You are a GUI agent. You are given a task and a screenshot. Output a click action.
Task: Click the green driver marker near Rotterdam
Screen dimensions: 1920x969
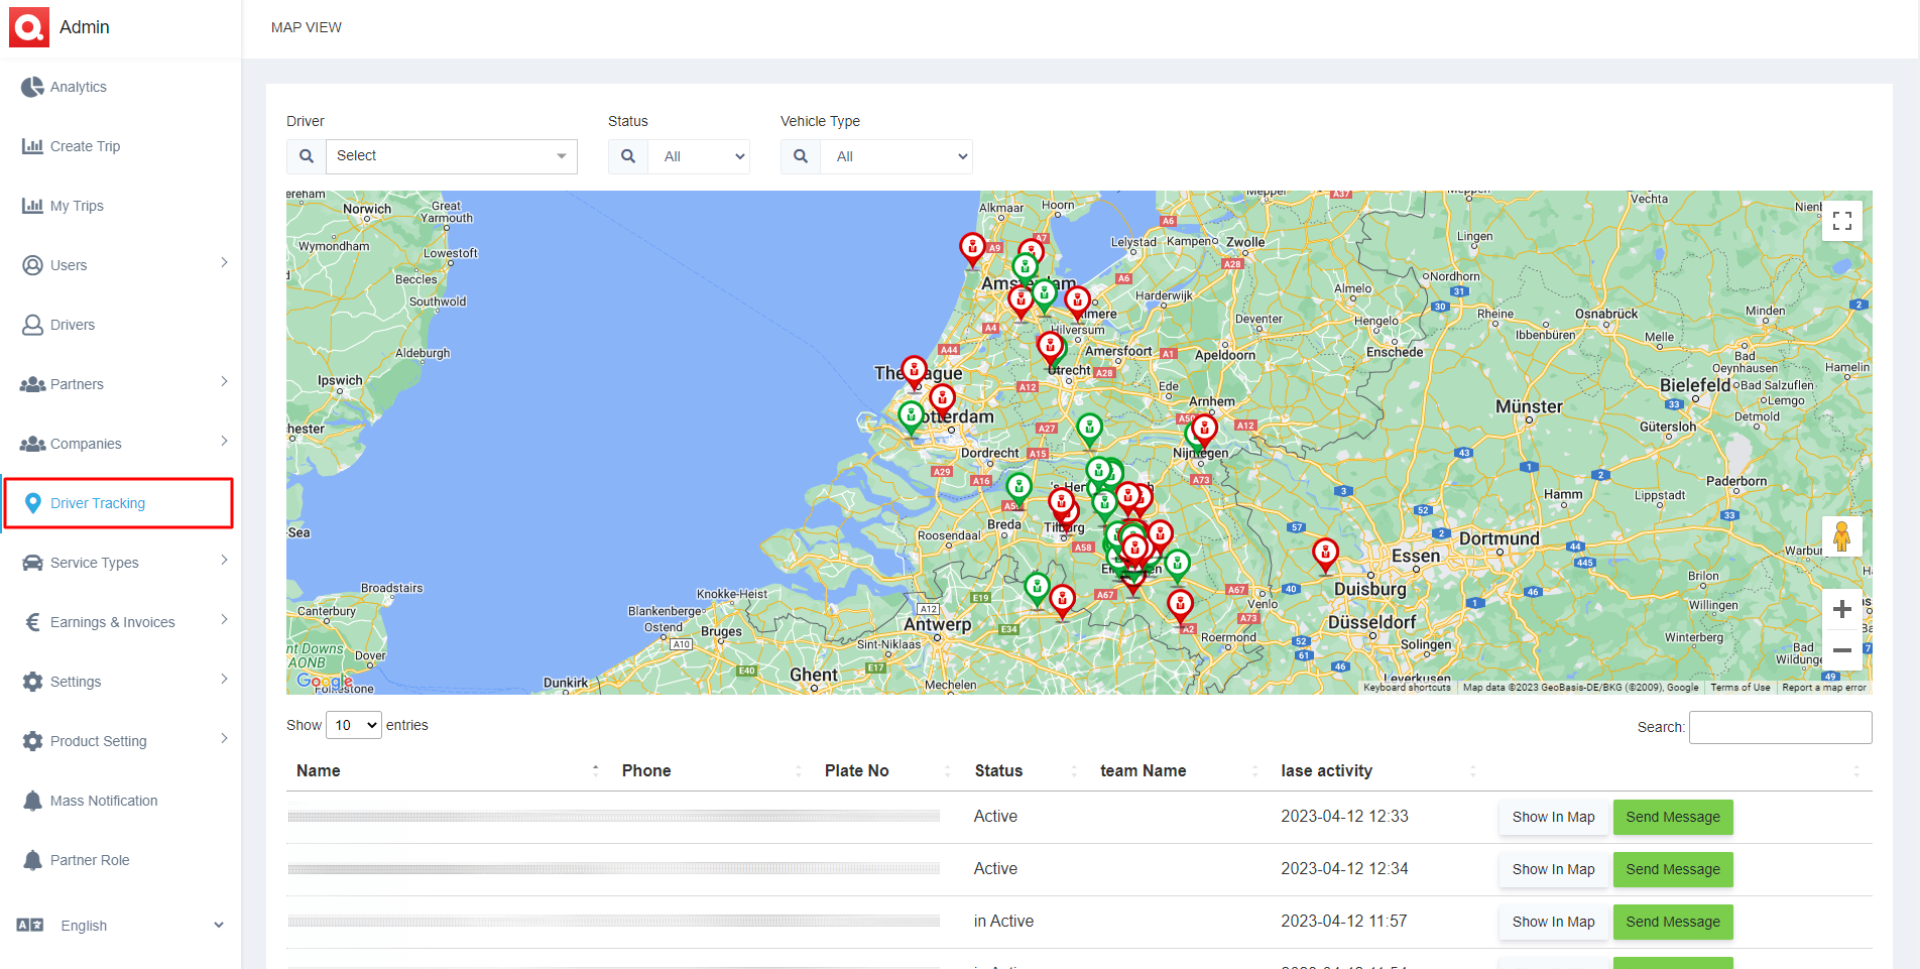point(911,416)
